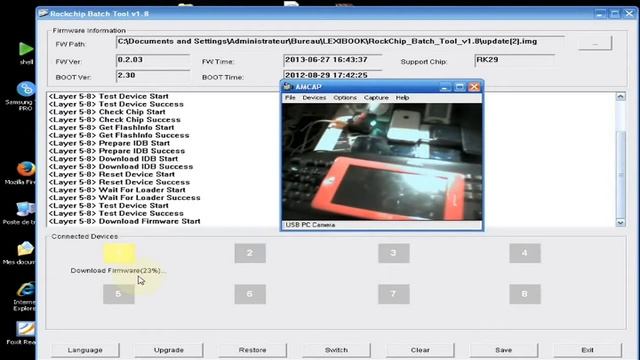Screen dimensions: 640x360
Task: Click the AMCAP window title icon
Action: pyautogui.click(x=288, y=87)
